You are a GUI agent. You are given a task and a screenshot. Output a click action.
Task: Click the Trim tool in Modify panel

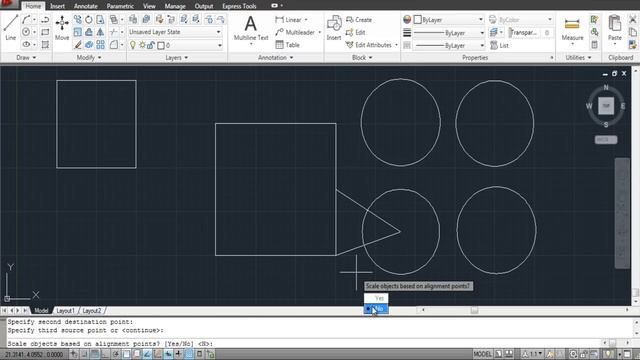113,32
